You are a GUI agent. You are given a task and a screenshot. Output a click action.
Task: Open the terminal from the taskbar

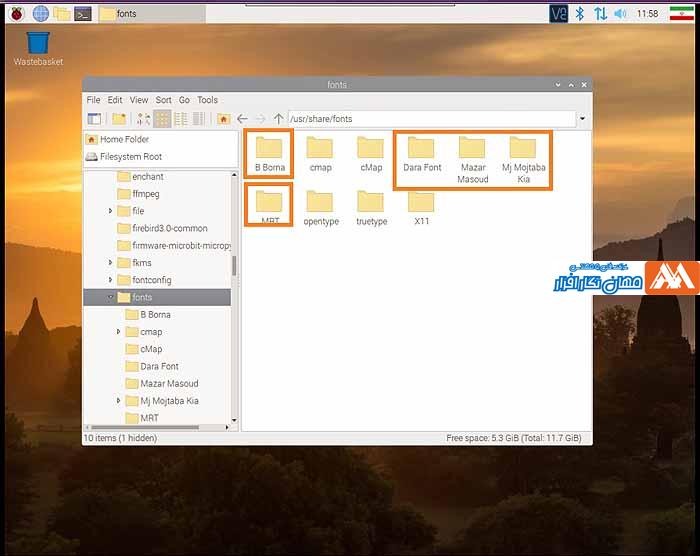coord(84,13)
